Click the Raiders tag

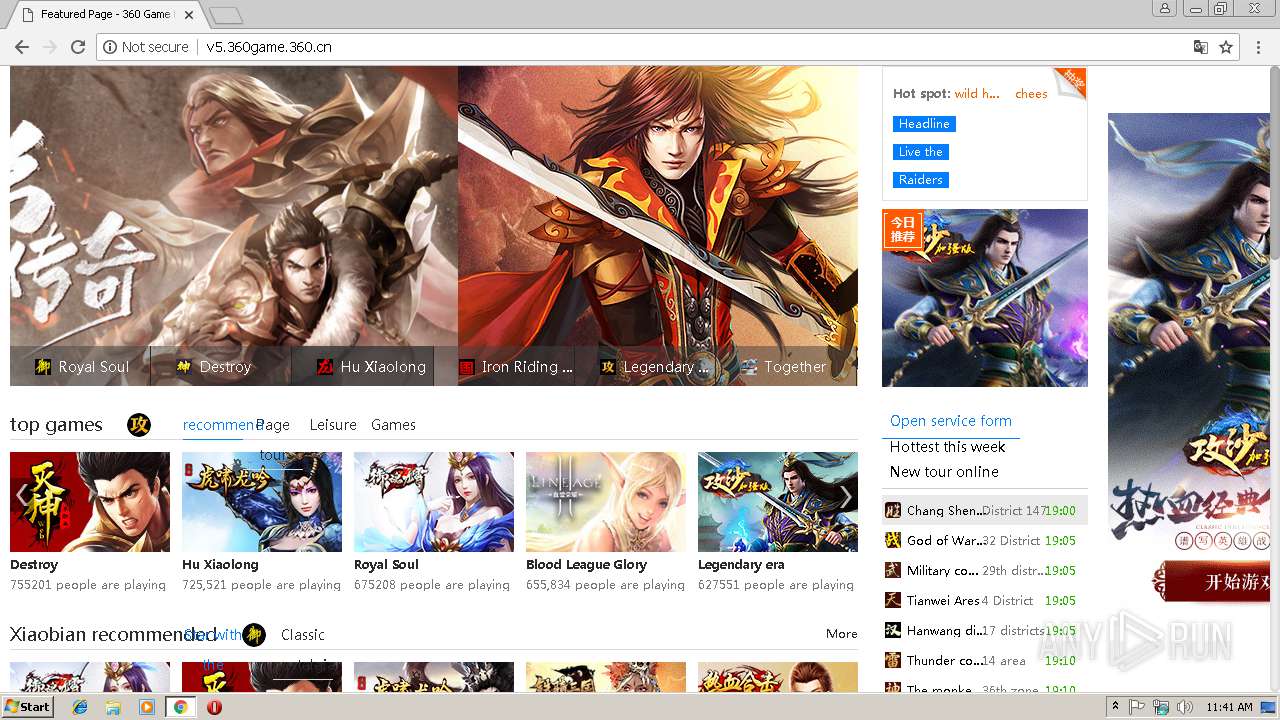pos(921,180)
